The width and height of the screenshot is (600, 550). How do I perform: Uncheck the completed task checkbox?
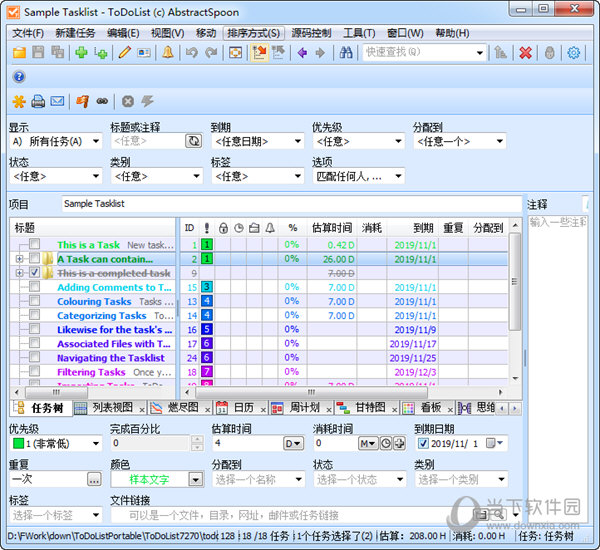click(x=35, y=273)
